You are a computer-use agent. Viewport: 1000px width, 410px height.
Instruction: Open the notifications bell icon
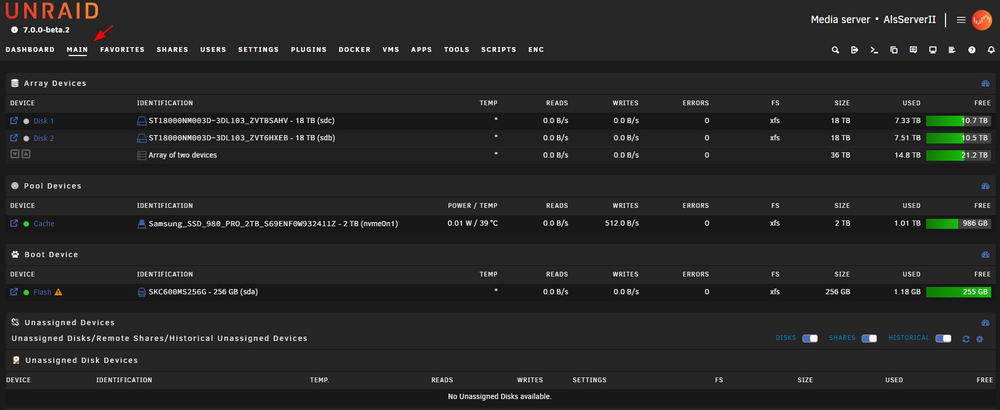coord(991,50)
